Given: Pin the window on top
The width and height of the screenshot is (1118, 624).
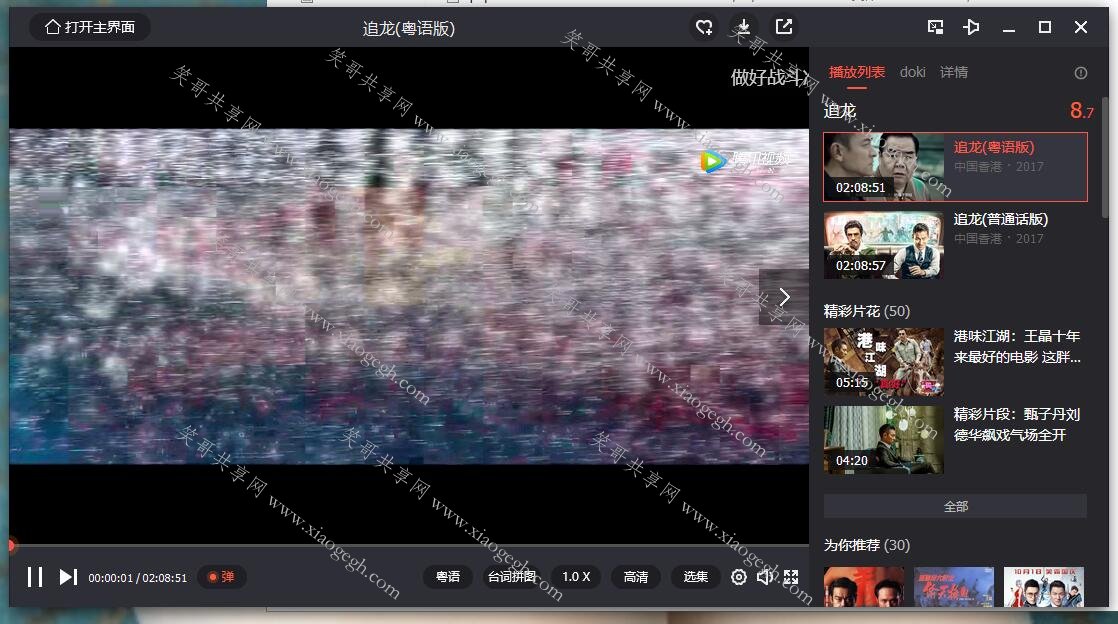Looking at the screenshot, I should pos(971,27).
